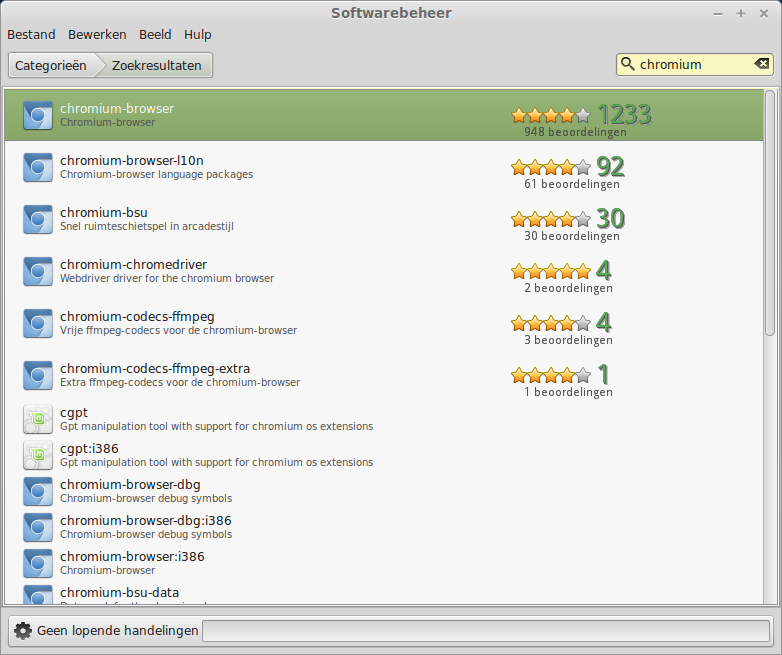Click star rating of chromium-browser
782x655 pixels.
[x=551, y=116]
